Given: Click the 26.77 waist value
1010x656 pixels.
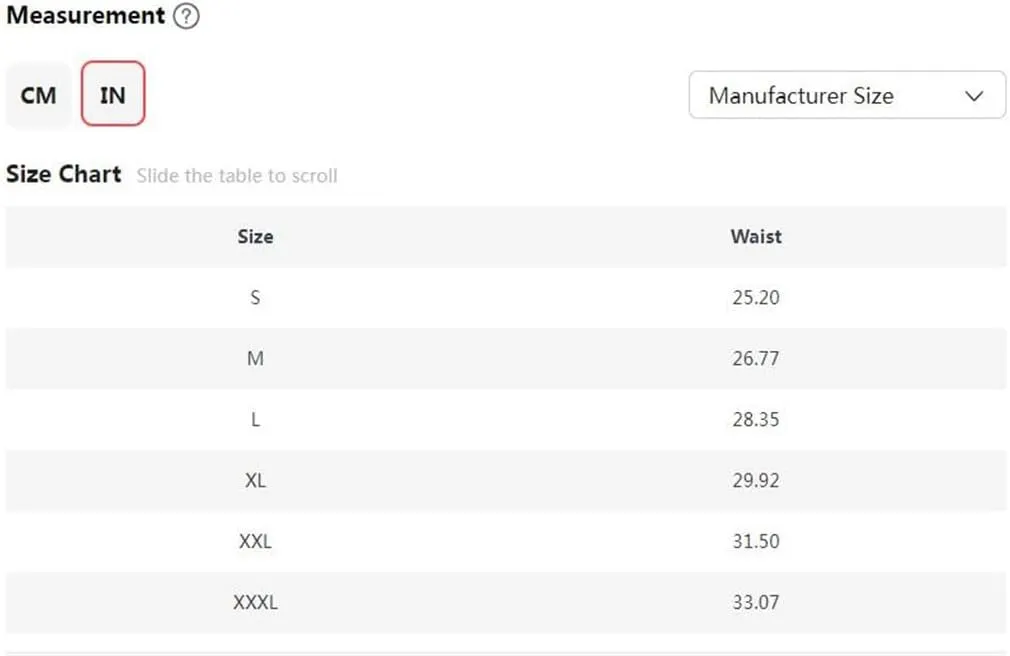Looking at the screenshot, I should click(x=756, y=358).
